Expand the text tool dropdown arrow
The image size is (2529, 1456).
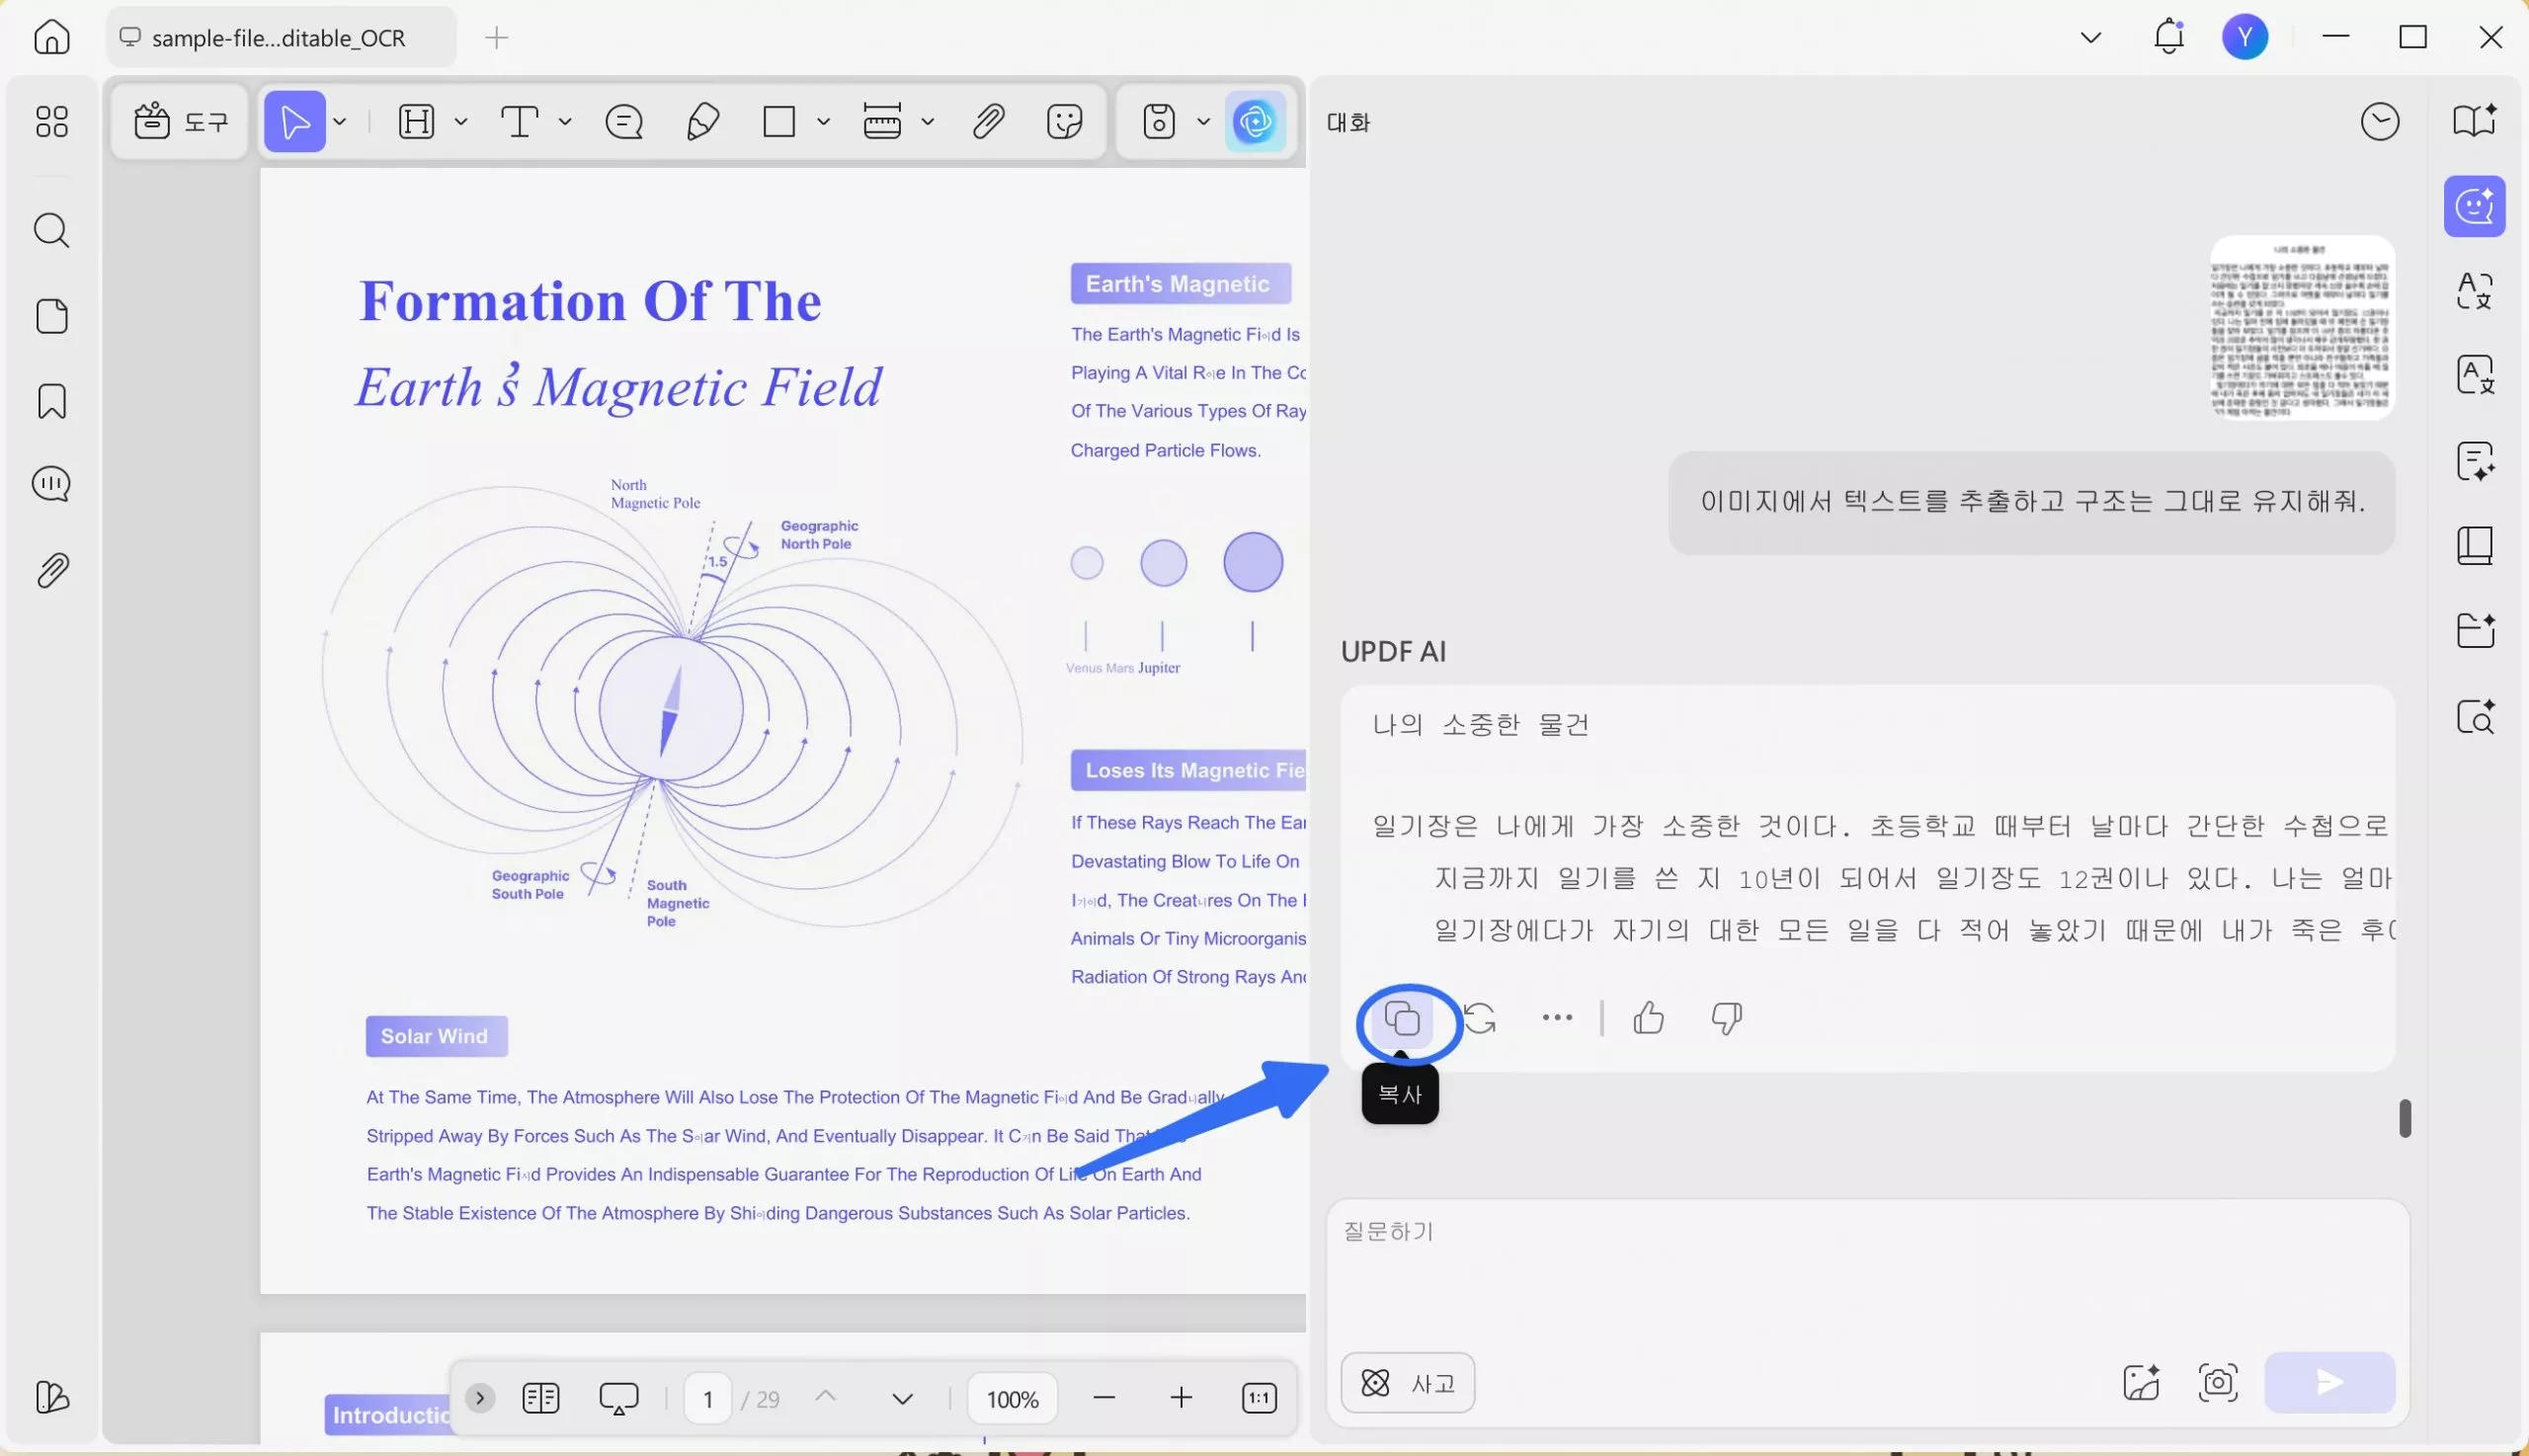(565, 122)
